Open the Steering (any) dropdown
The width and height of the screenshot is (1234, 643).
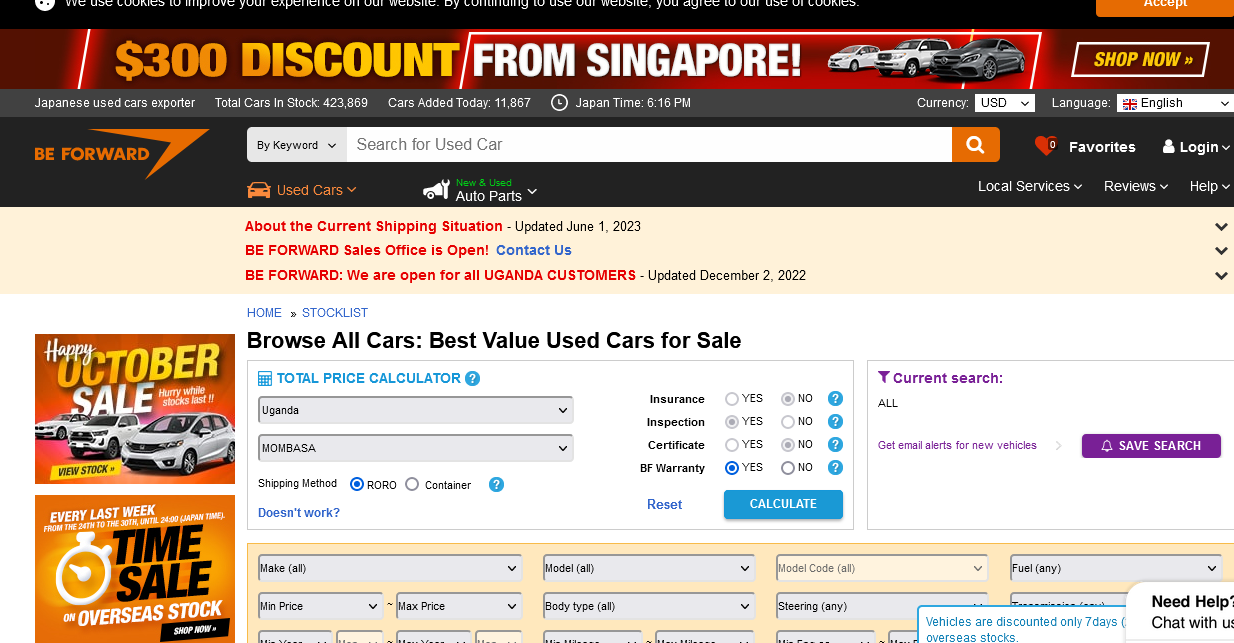point(882,606)
